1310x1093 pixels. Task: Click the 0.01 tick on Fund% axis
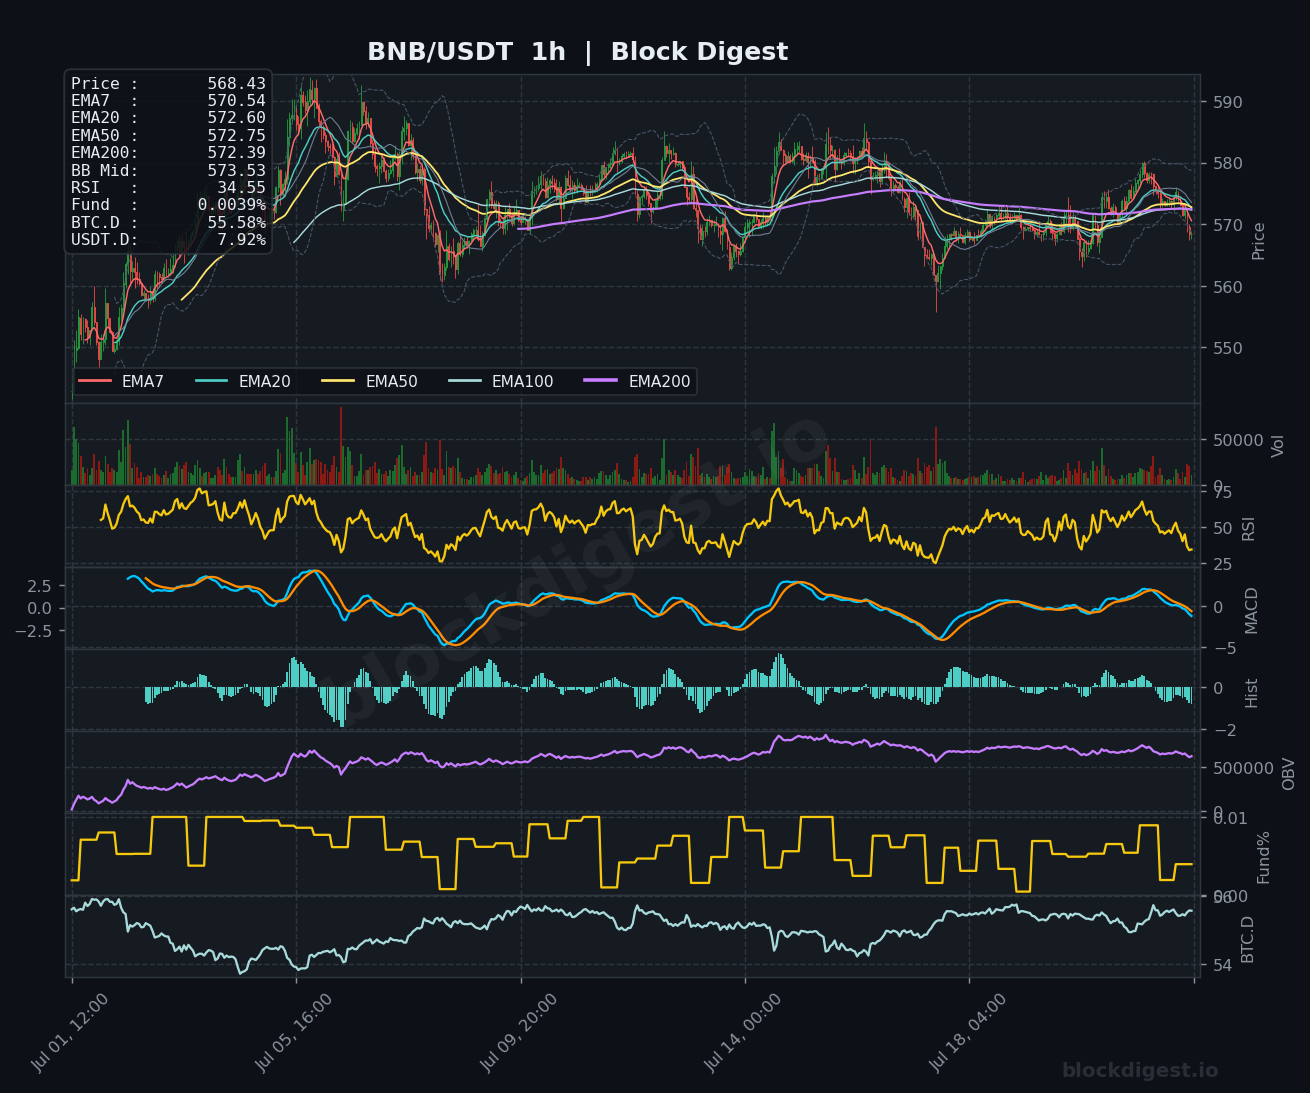[x=1229, y=819]
